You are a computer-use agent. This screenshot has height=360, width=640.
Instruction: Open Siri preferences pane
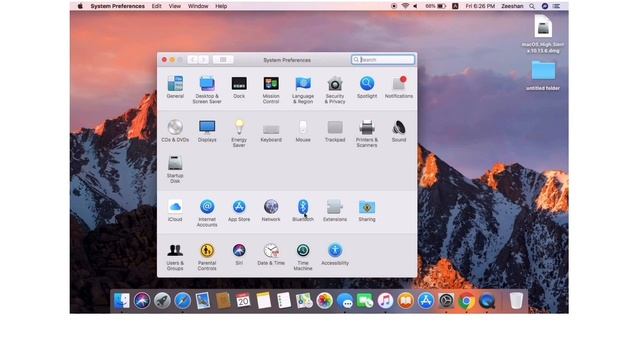[x=239, y=254]
